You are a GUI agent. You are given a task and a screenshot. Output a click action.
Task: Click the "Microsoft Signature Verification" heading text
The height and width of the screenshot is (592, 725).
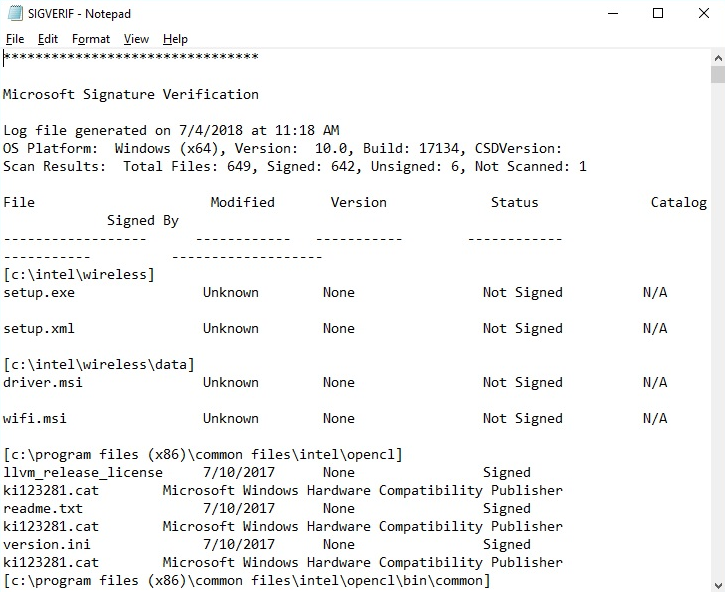coord(131,95)
